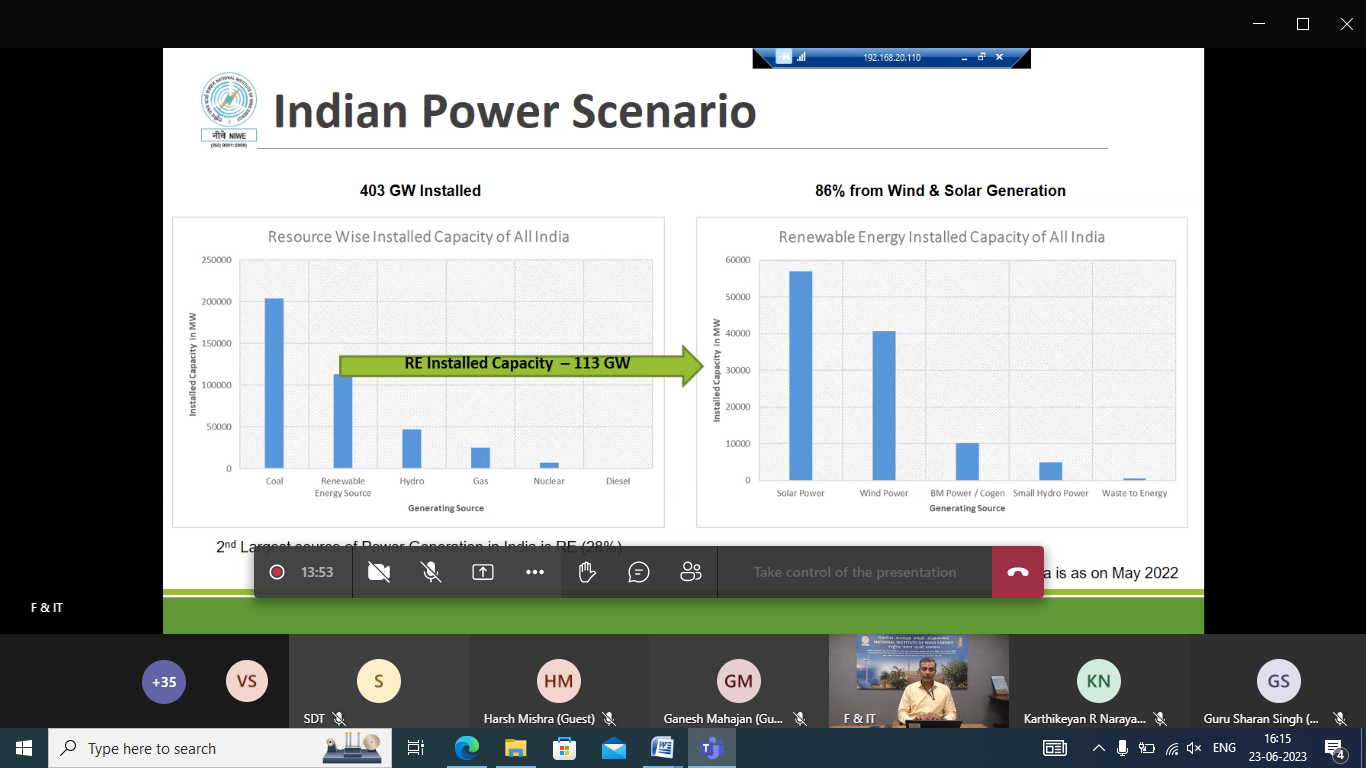Open Mail app from the taskbar
The width and height of the screenshot is (1366, 768).
614,748
